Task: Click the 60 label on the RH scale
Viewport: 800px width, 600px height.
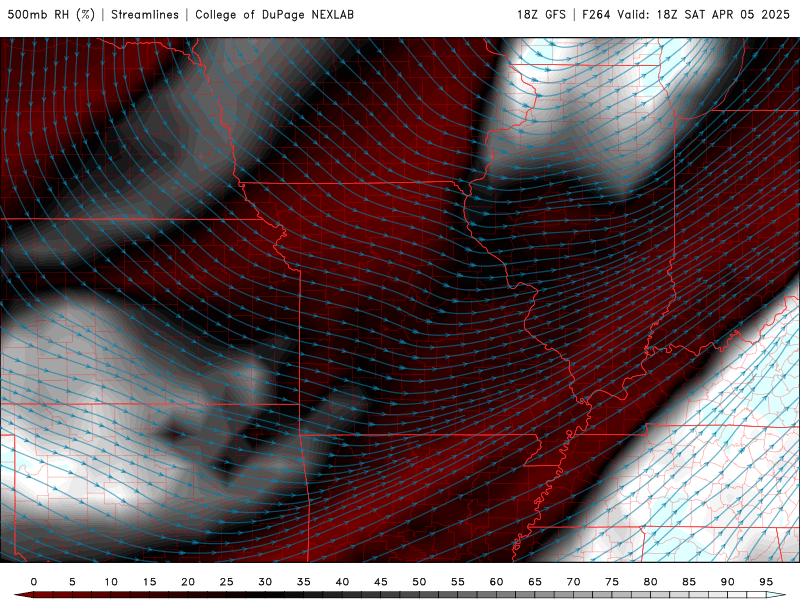Action: 496,582
